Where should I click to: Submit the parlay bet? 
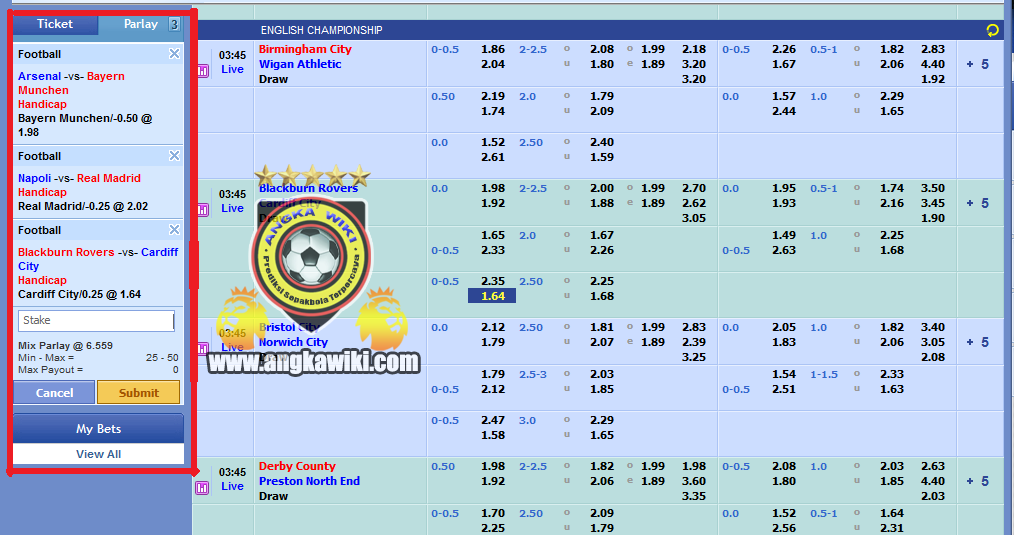138,393
